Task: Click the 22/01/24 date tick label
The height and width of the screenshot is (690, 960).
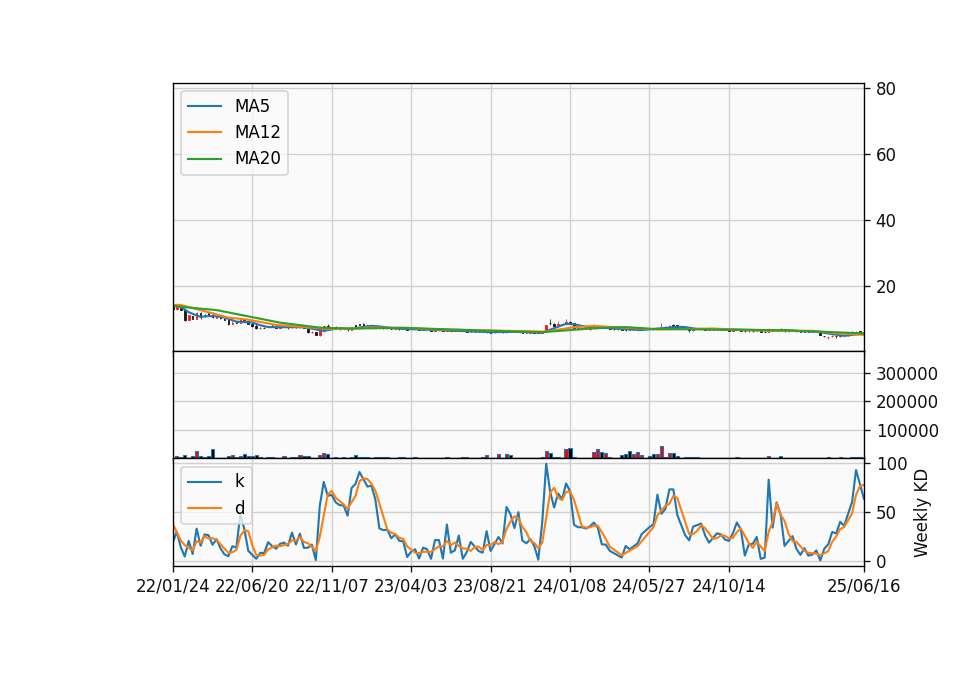Action: pyautogui.click(x=173, y=586)
